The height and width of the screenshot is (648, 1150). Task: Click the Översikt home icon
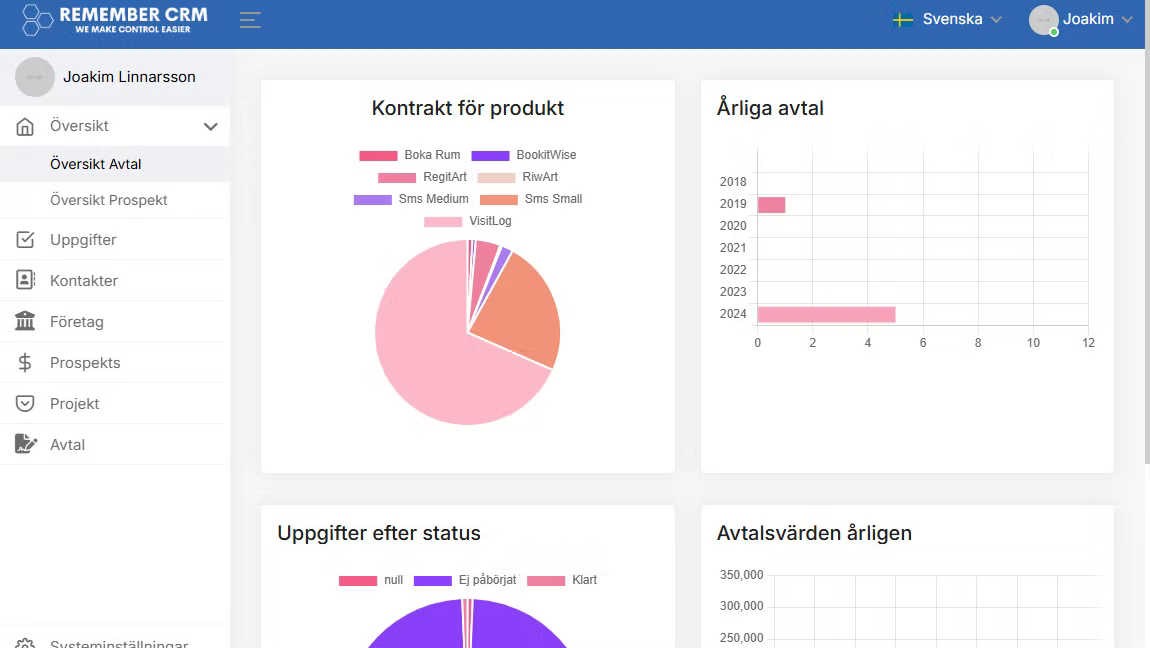[25, 126]
